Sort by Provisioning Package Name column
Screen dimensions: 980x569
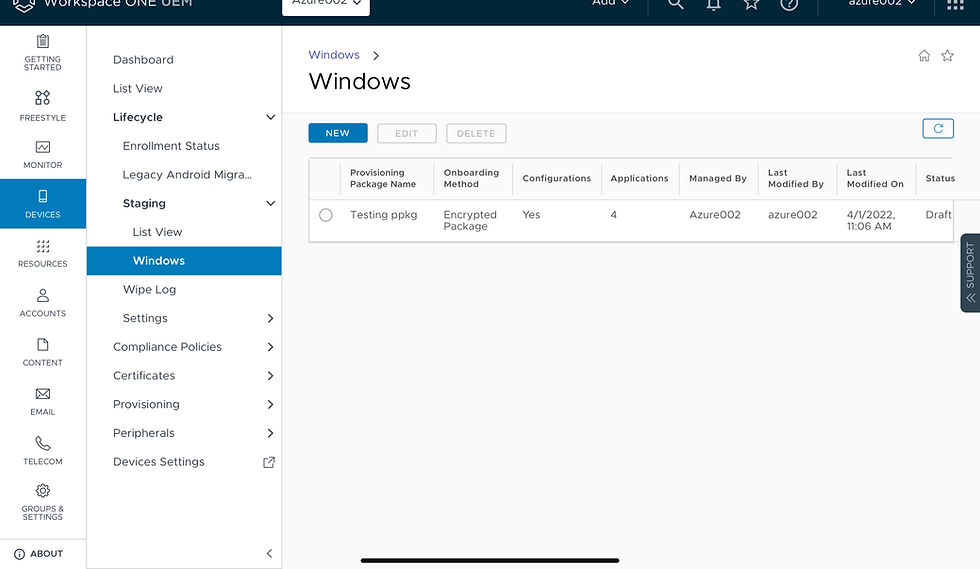pos(382,178)
